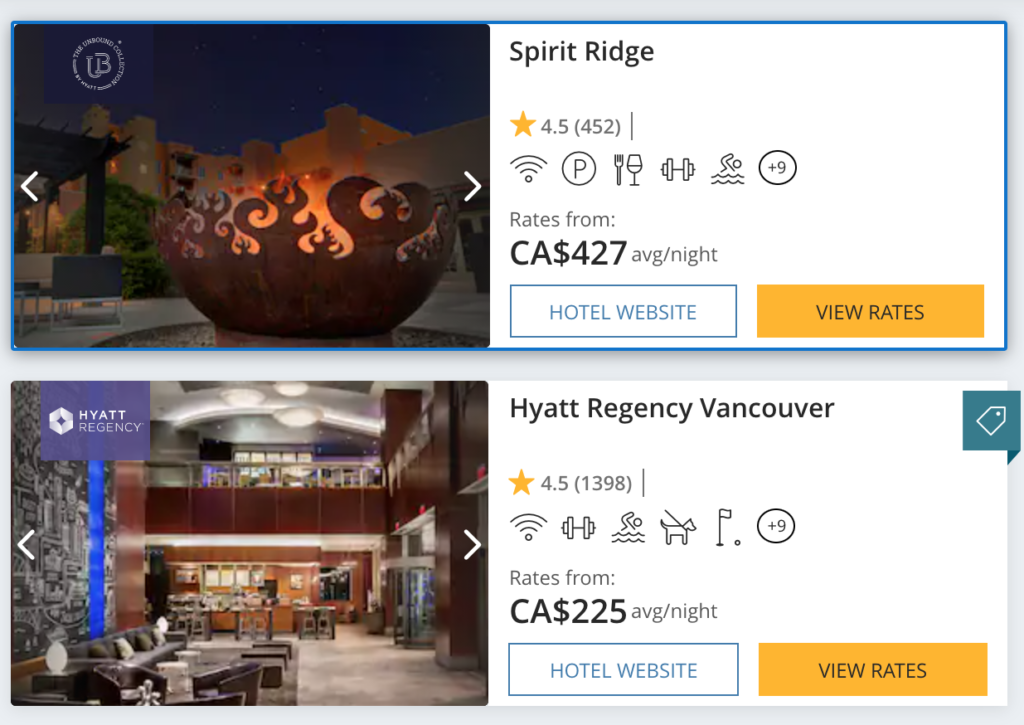The height and width of the screenshot is (725, 1024).
Task: Click the golf flag icon for Hyatt Regency
Action: point(727,527)
